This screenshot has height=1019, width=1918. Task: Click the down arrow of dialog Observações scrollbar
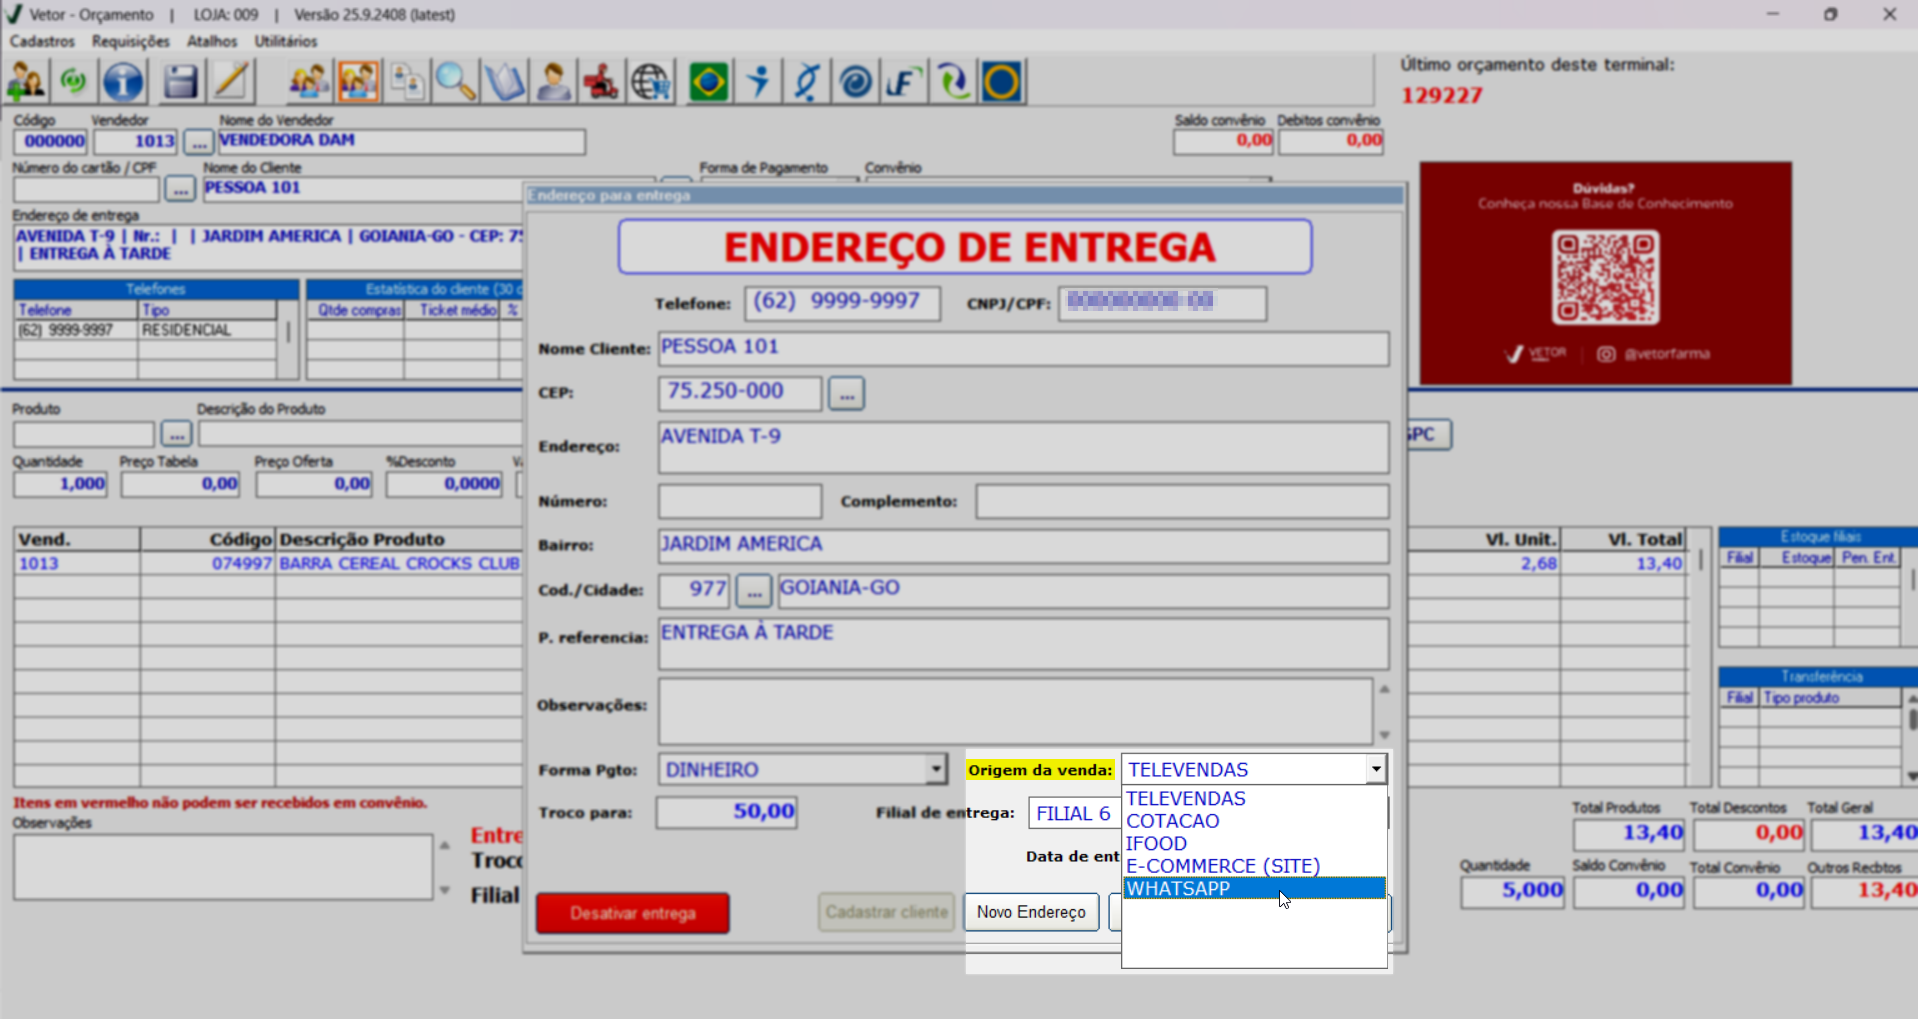(1384, 735)
